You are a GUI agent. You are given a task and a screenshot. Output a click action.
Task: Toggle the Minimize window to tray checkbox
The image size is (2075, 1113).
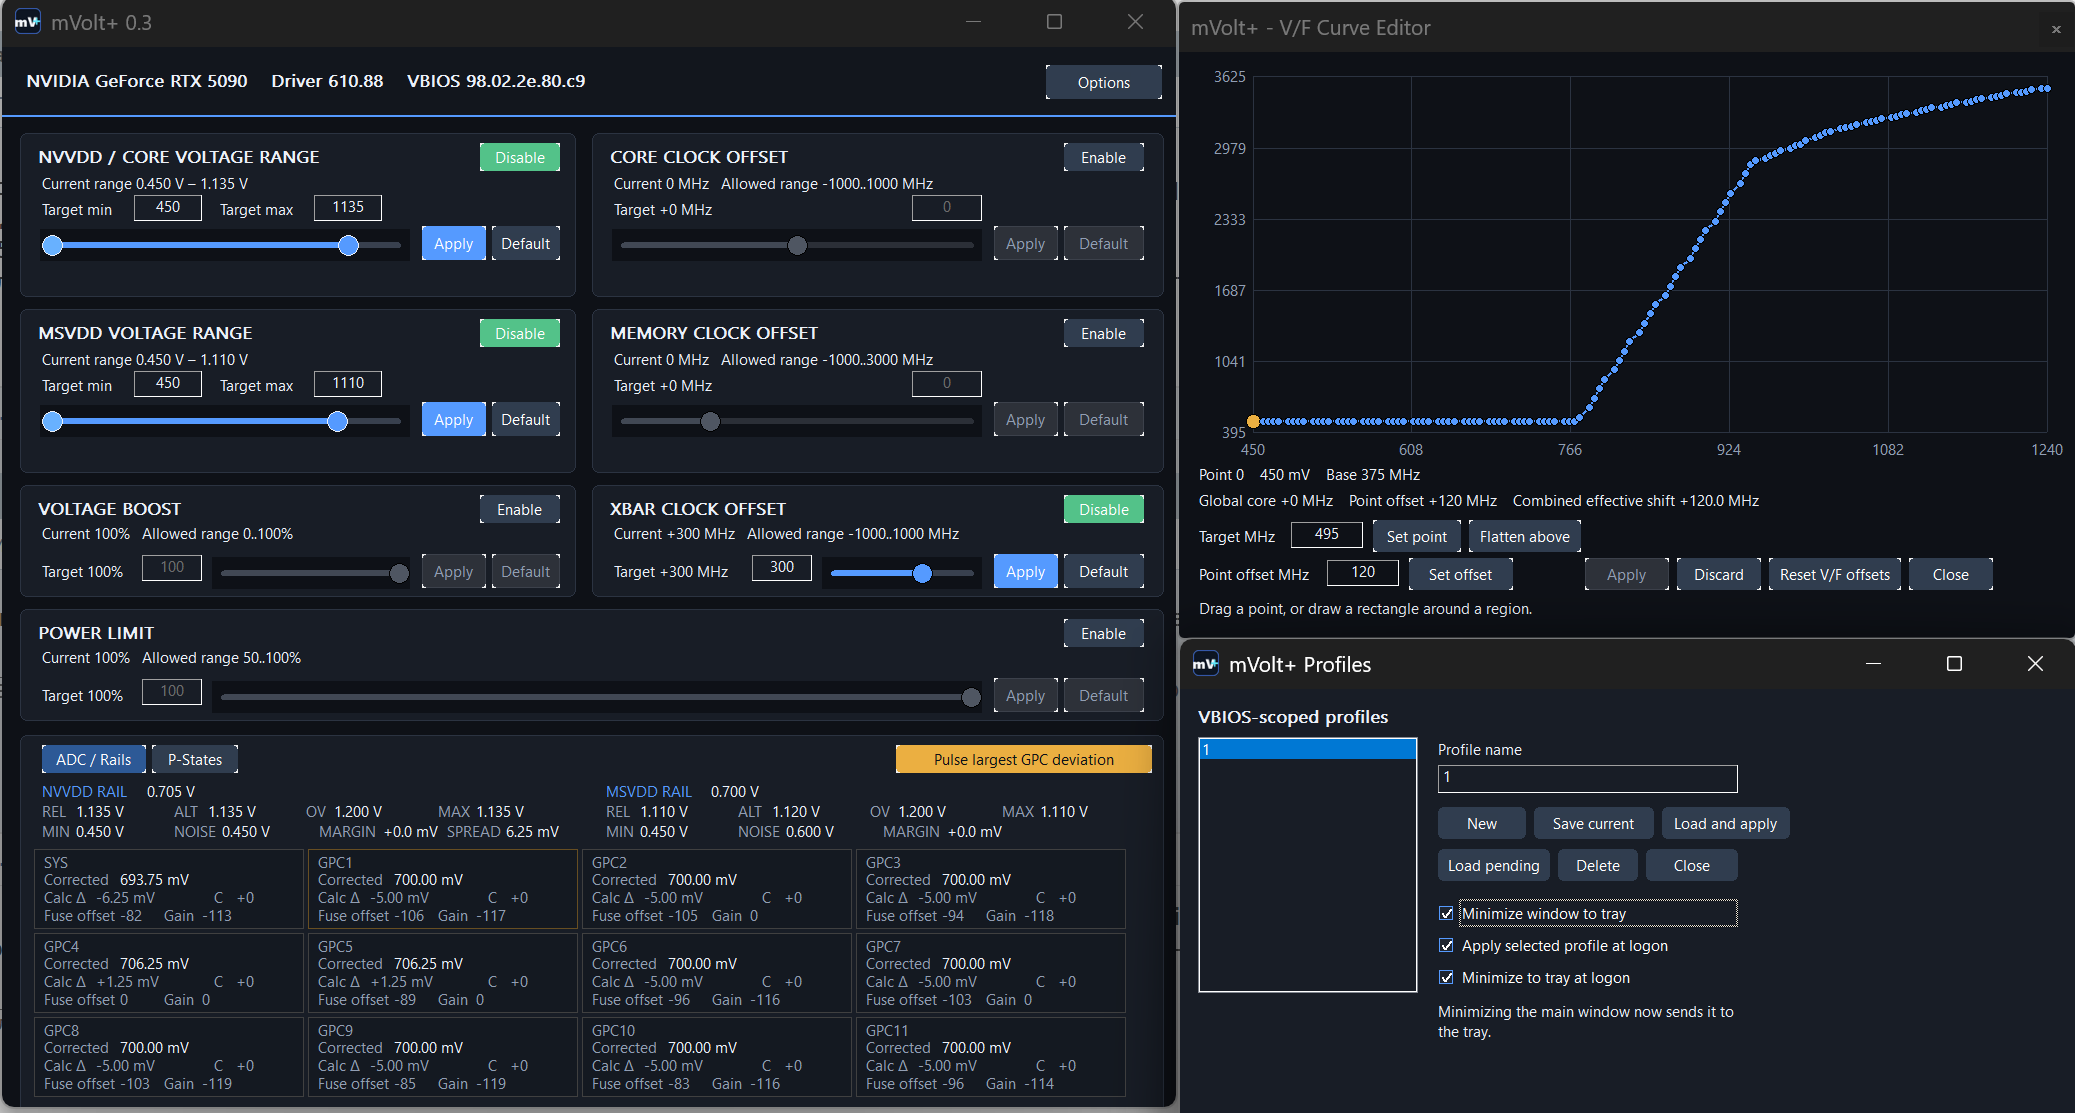(x=1446, y=913)
